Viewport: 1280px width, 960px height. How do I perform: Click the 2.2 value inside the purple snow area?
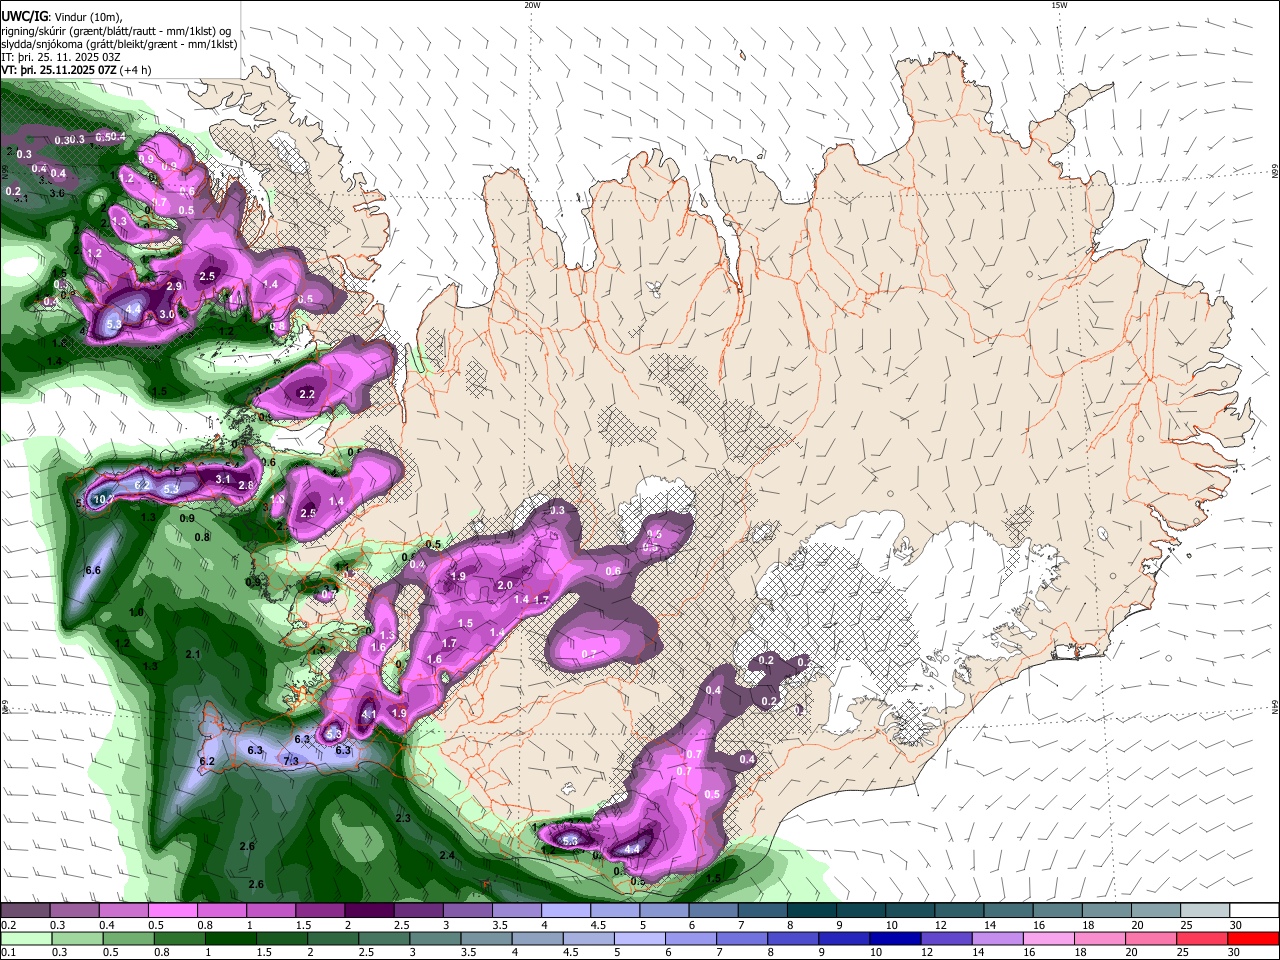tap(307, 394)
